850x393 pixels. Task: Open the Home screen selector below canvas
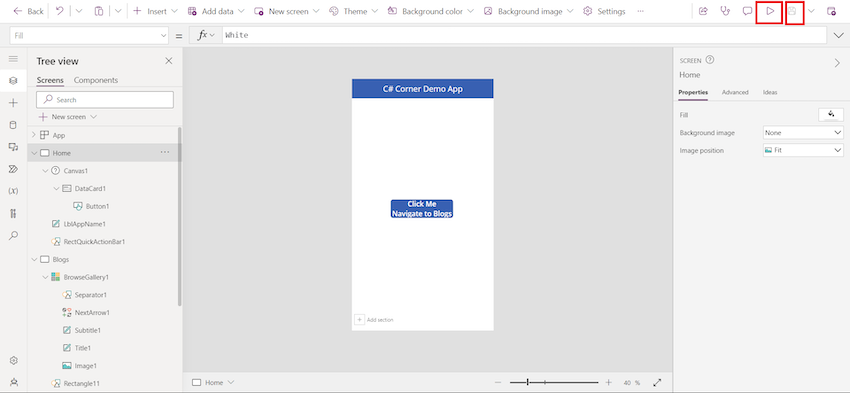(x=214, y=382)
